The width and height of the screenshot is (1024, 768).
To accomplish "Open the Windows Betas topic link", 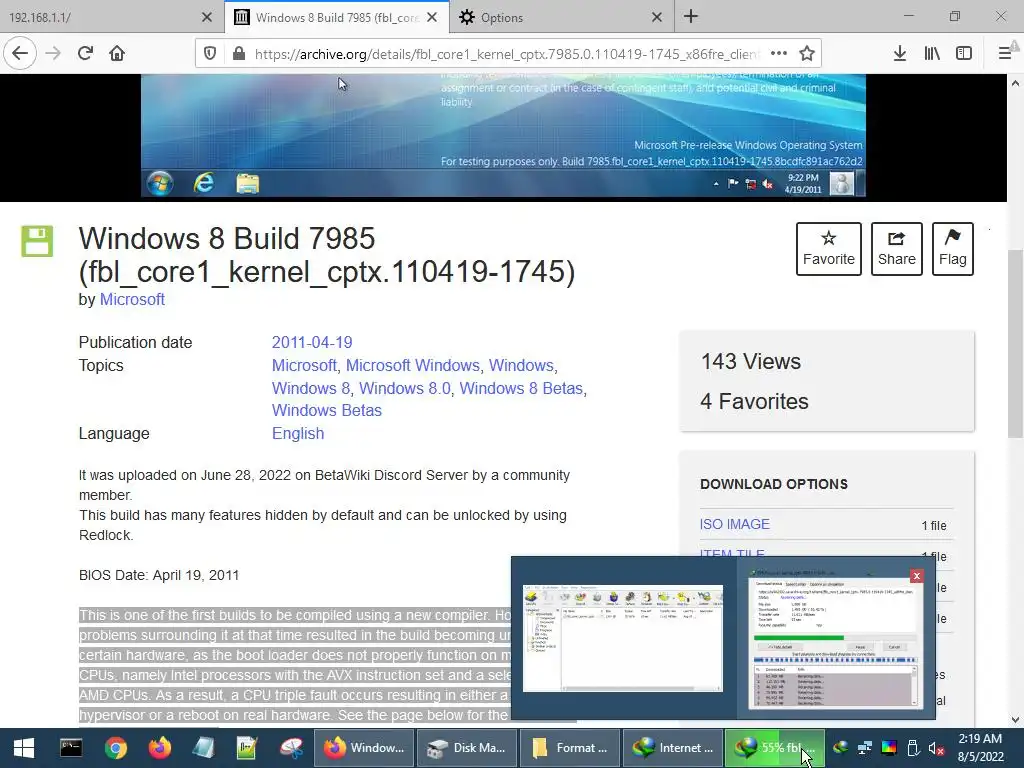I will 327,410.
